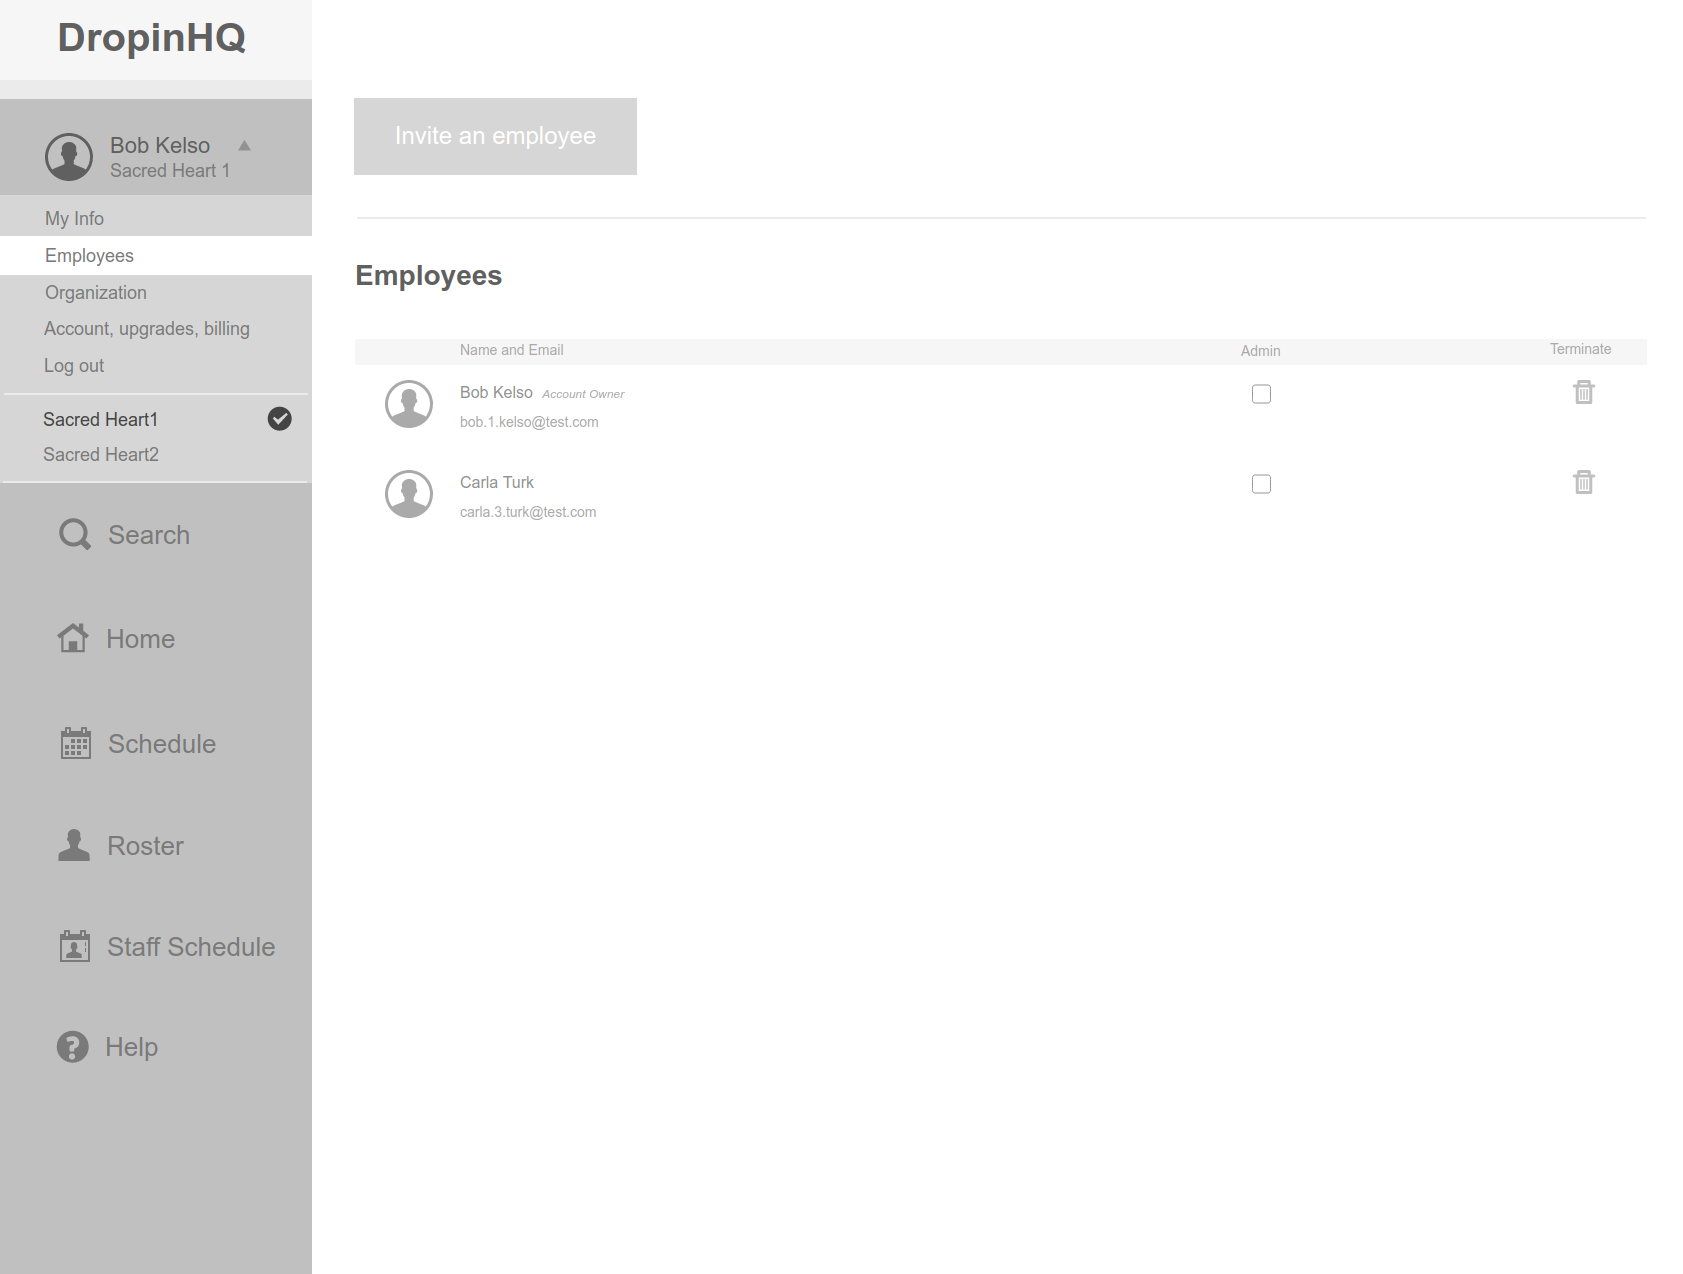Click Carla Turk's avatar in employee list

pyautogui.click(x=409, y=494)
